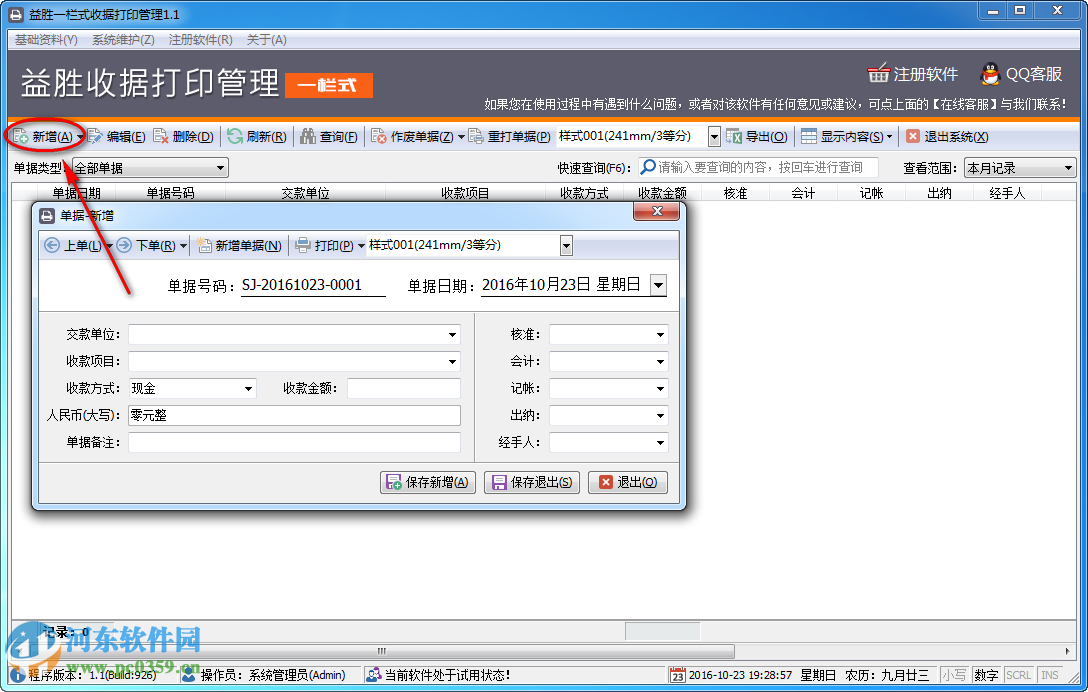Click the 收款金额 input field

click(404, 389)
